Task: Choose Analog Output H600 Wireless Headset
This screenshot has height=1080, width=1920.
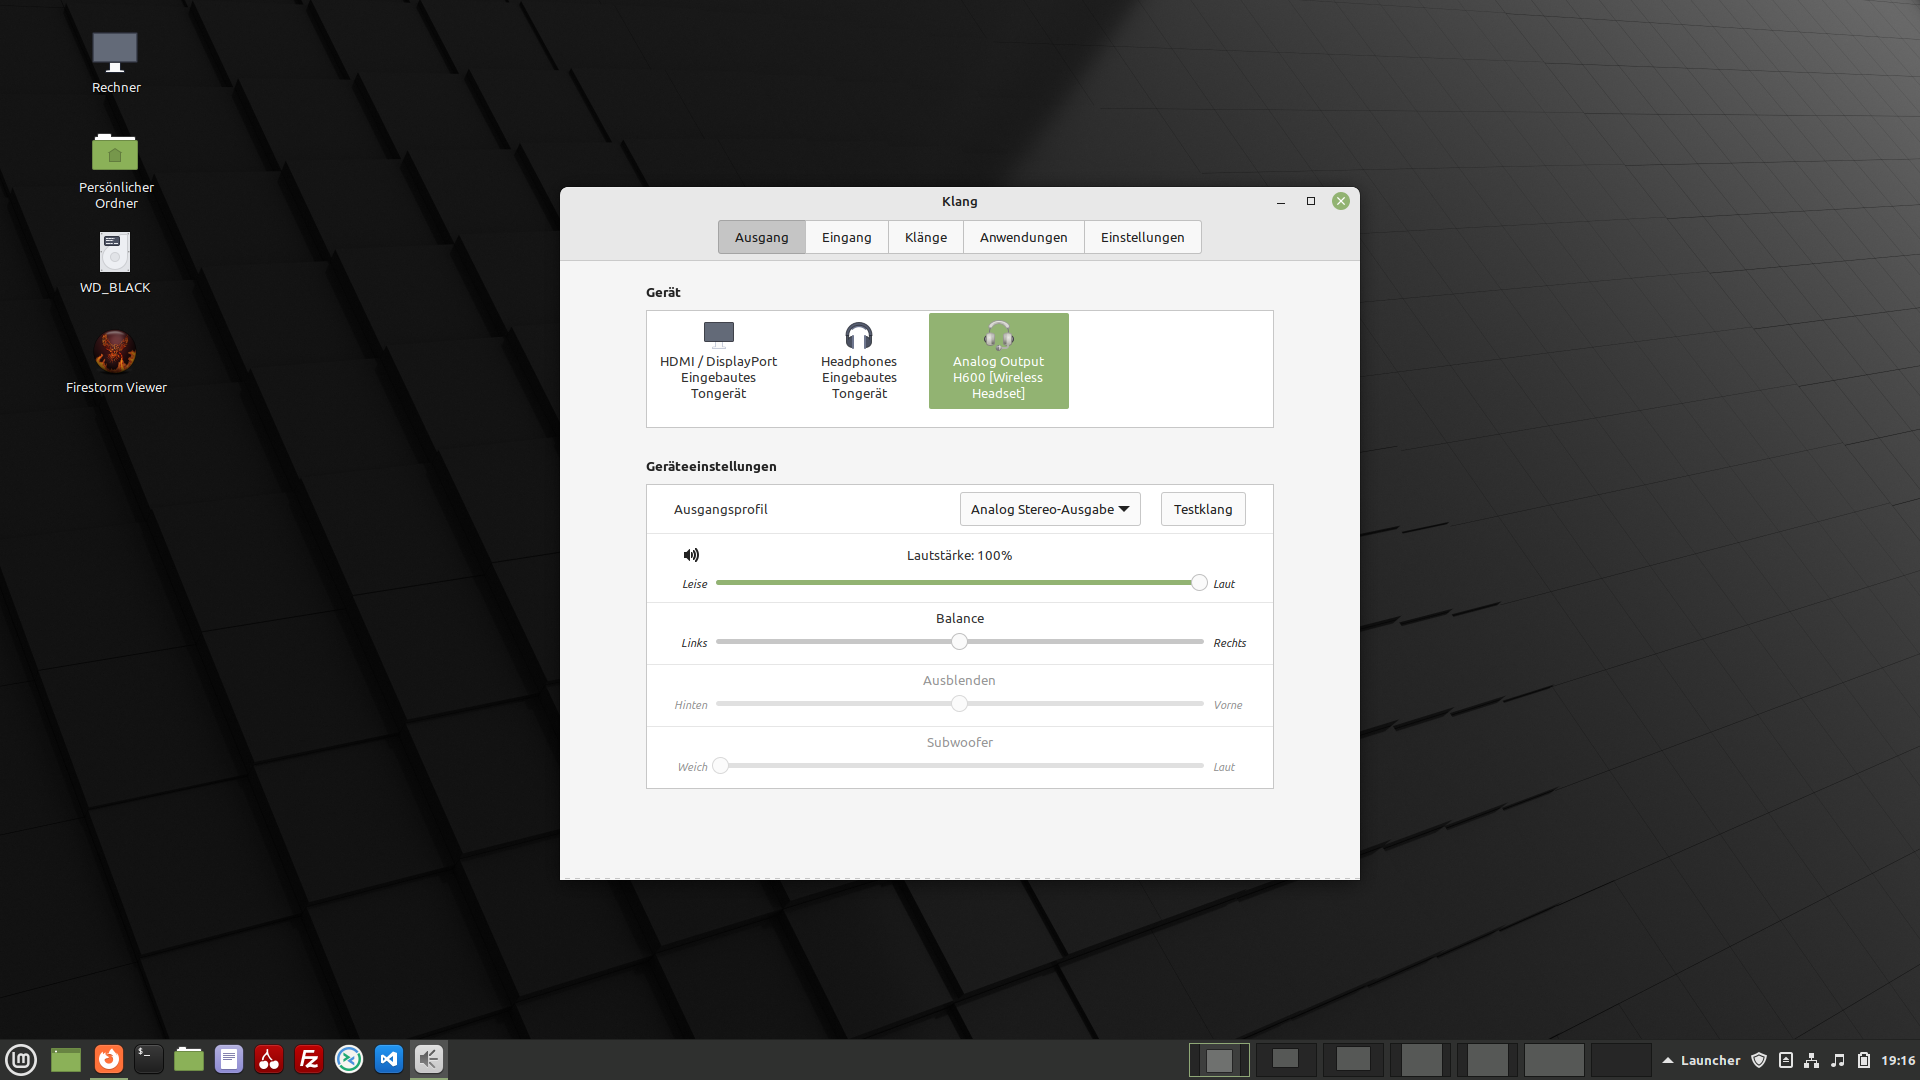Action: coord(998,361)
